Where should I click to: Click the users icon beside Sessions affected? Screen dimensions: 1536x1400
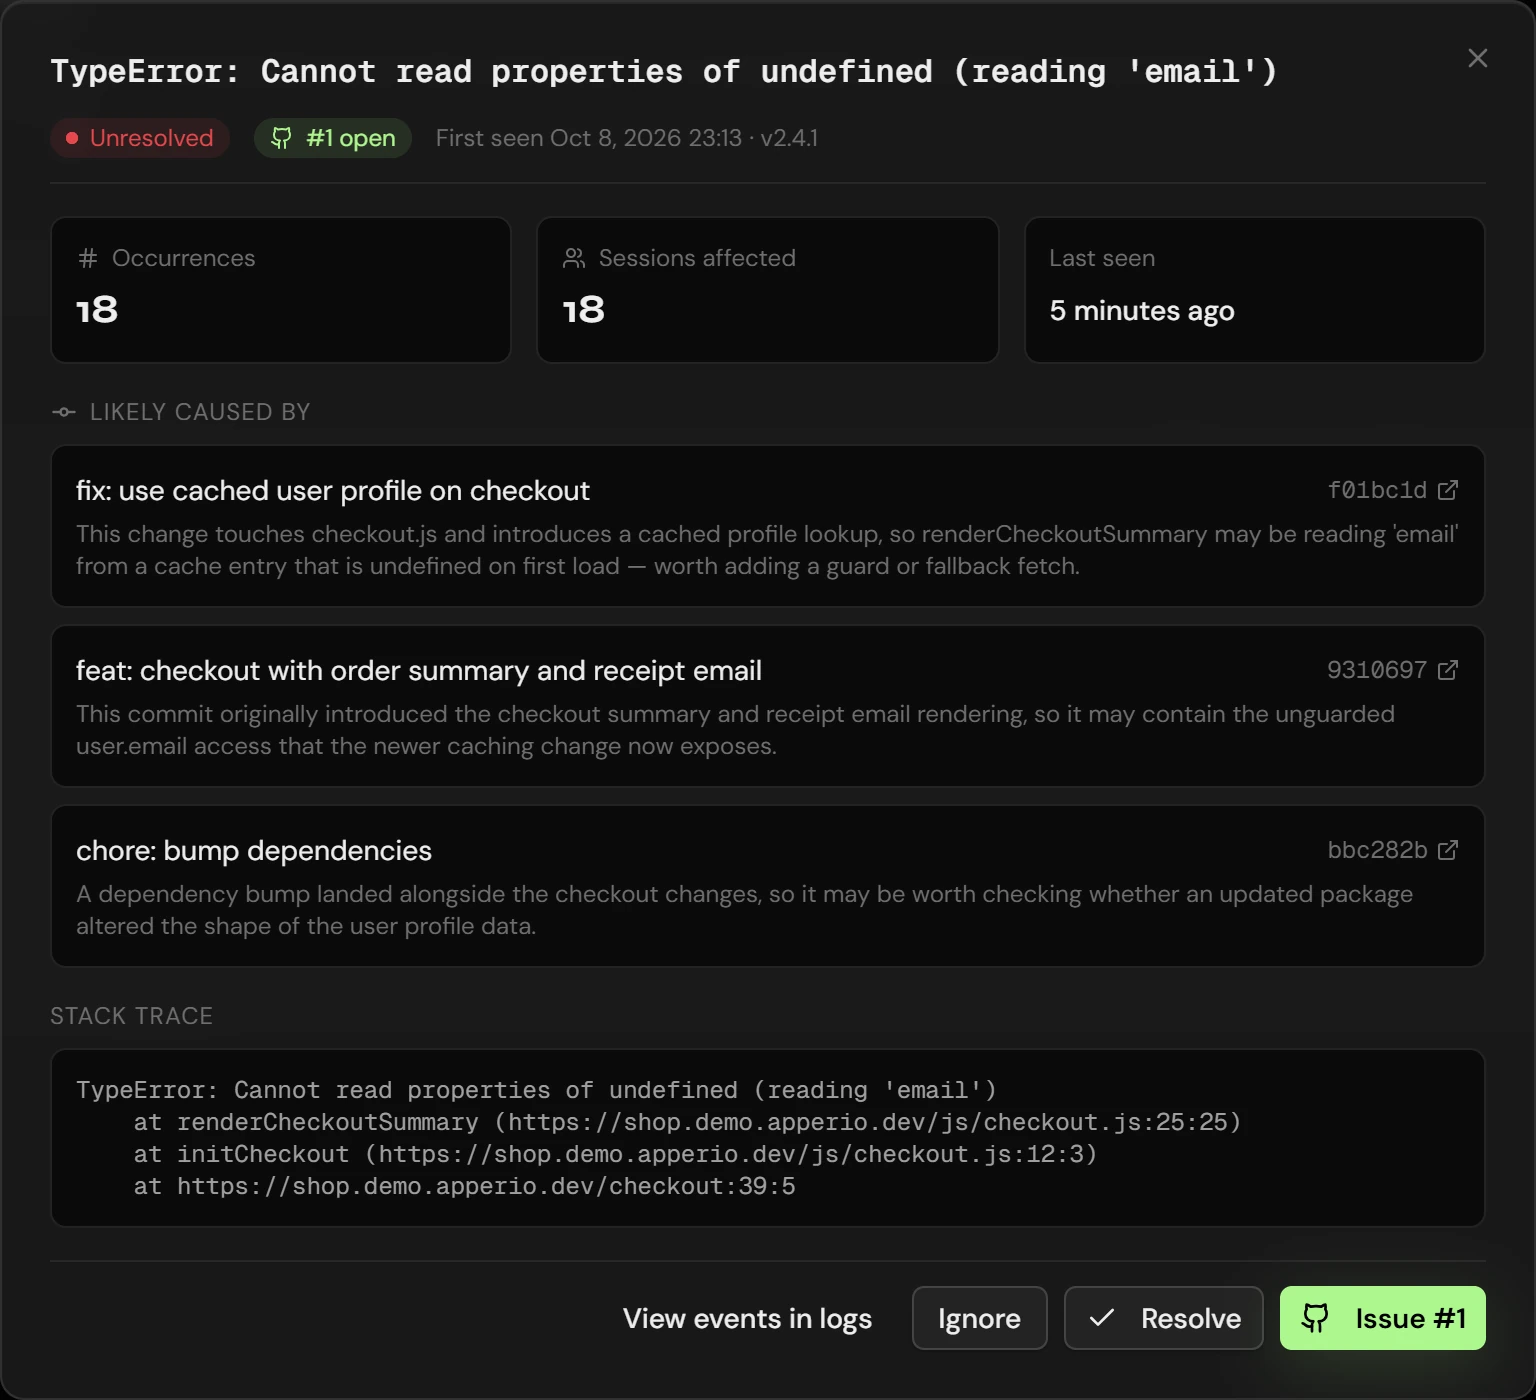click(574, 258)
